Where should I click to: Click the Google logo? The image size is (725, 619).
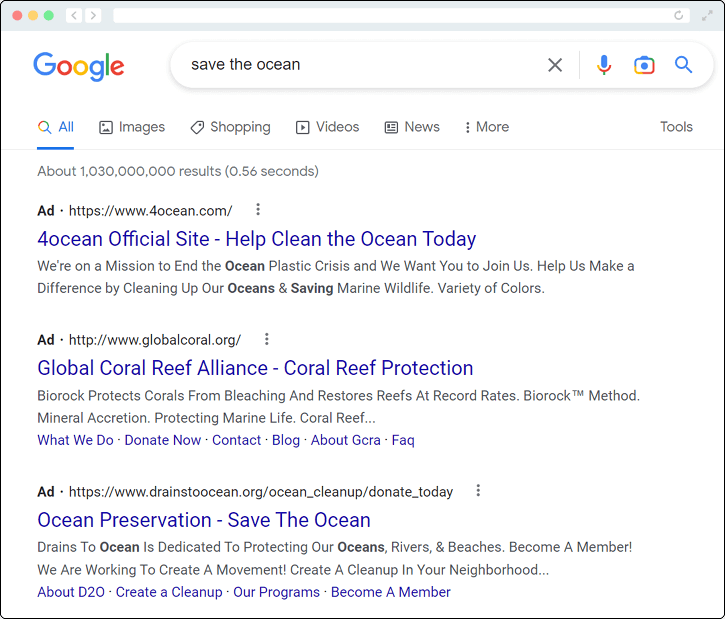pyautogui.click(x=79, y=66)
